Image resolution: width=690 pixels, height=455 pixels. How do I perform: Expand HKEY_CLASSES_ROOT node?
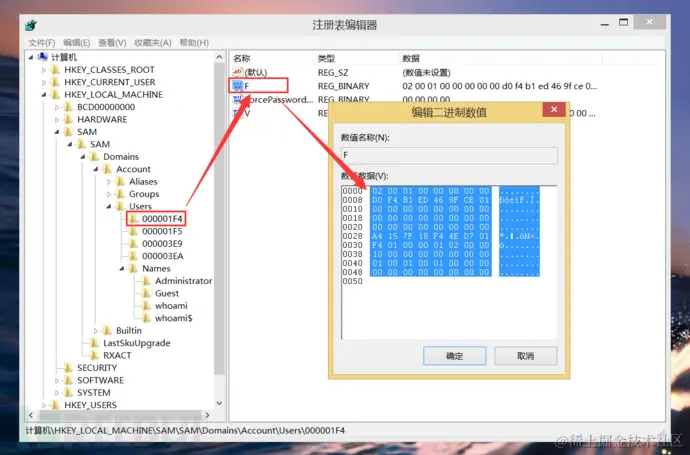point(44,70)
